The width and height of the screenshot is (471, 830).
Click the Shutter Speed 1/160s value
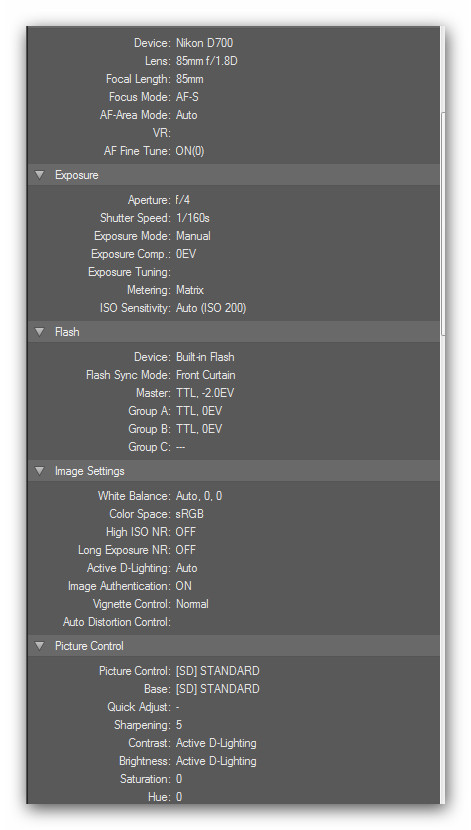[x=193, y=218]
